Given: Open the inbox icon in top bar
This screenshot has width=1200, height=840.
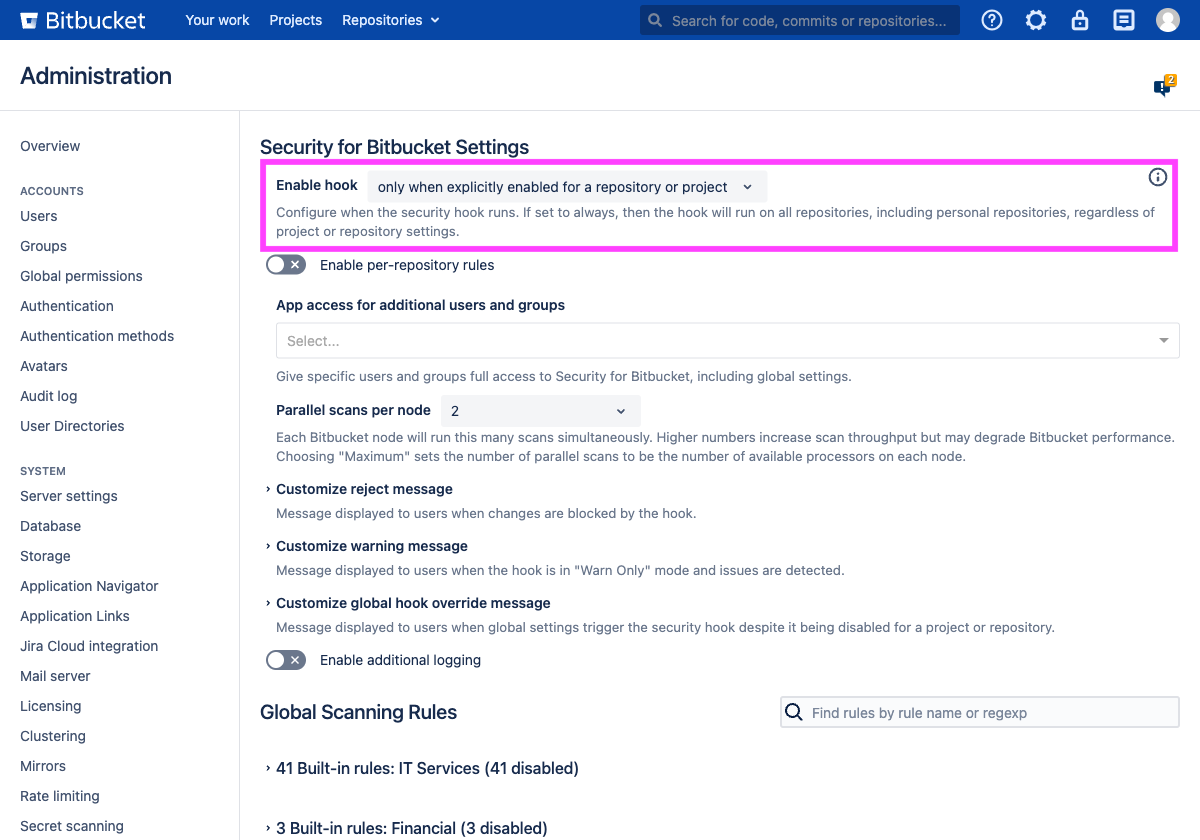Looking at the screenshot, I should [x=1124, y=20].
